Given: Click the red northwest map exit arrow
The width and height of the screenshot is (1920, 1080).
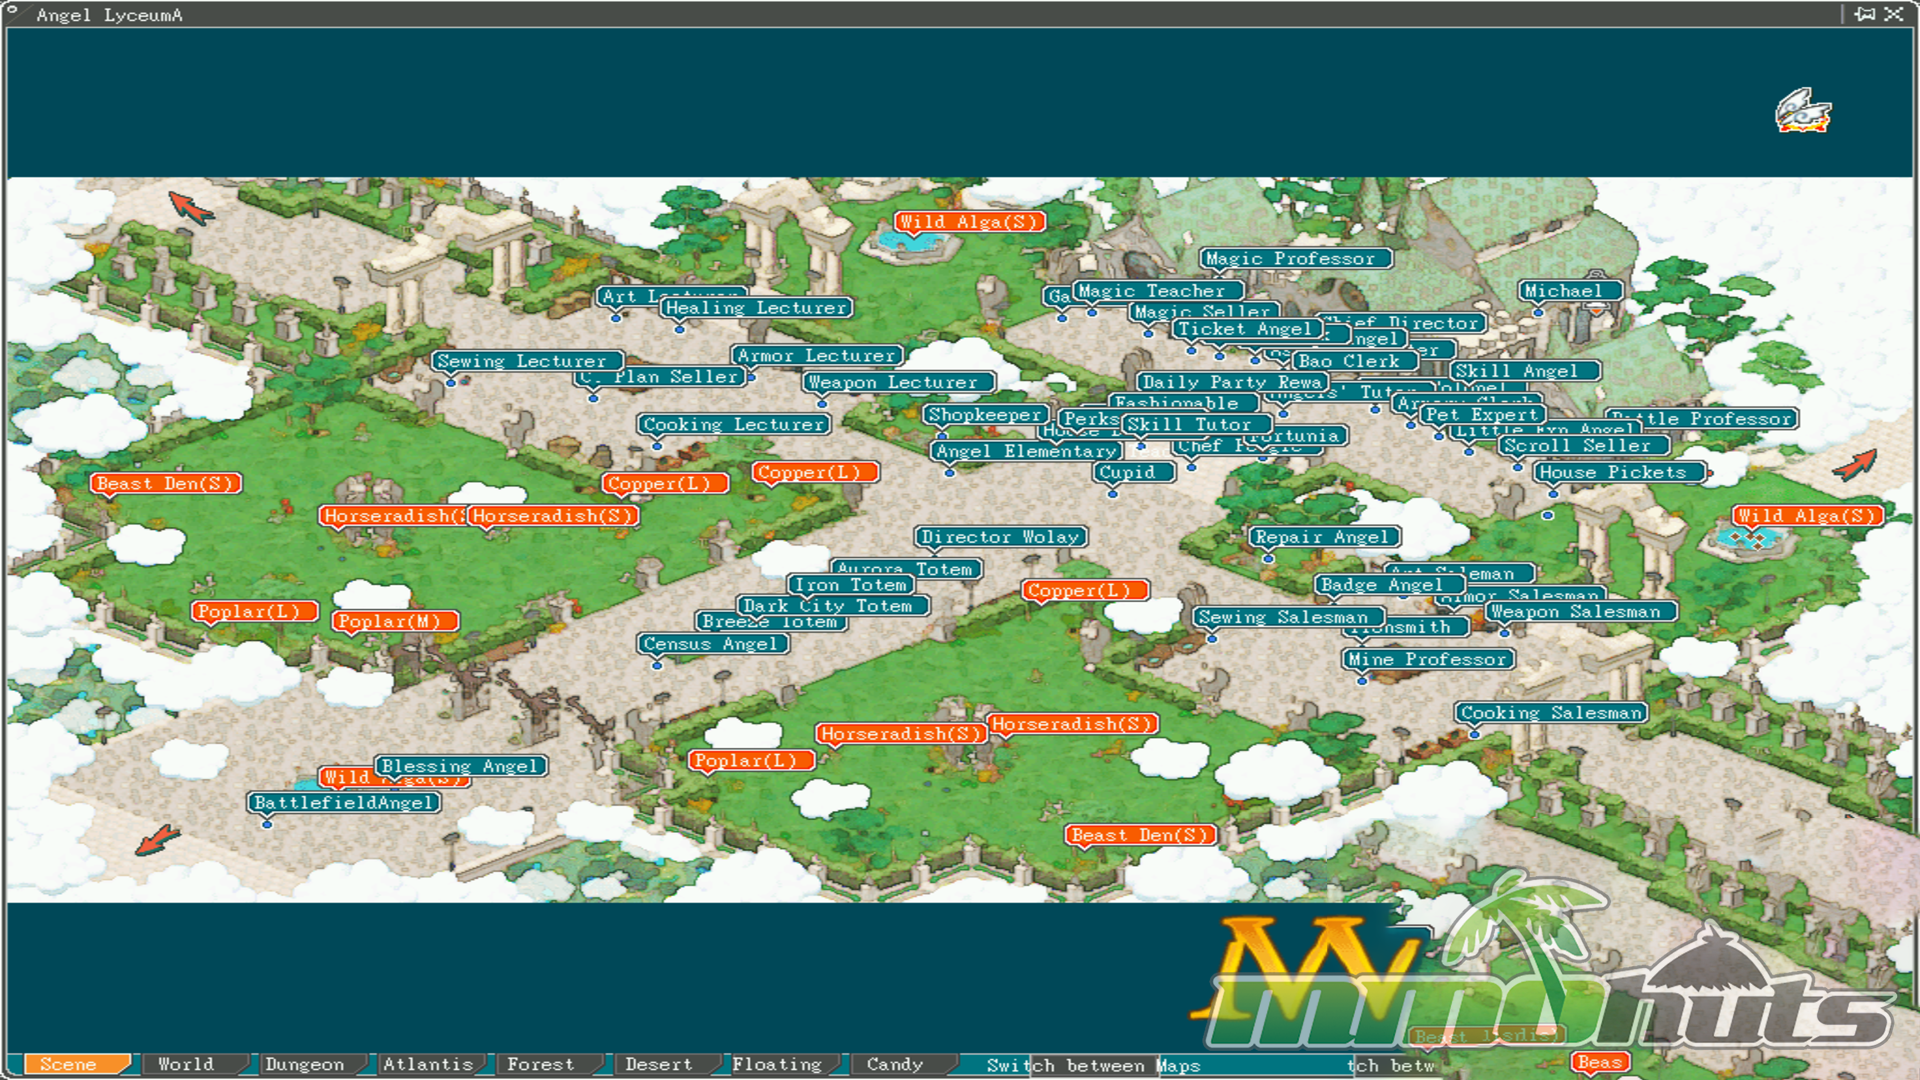Looking at the screenshot, I should click(190, 207).
